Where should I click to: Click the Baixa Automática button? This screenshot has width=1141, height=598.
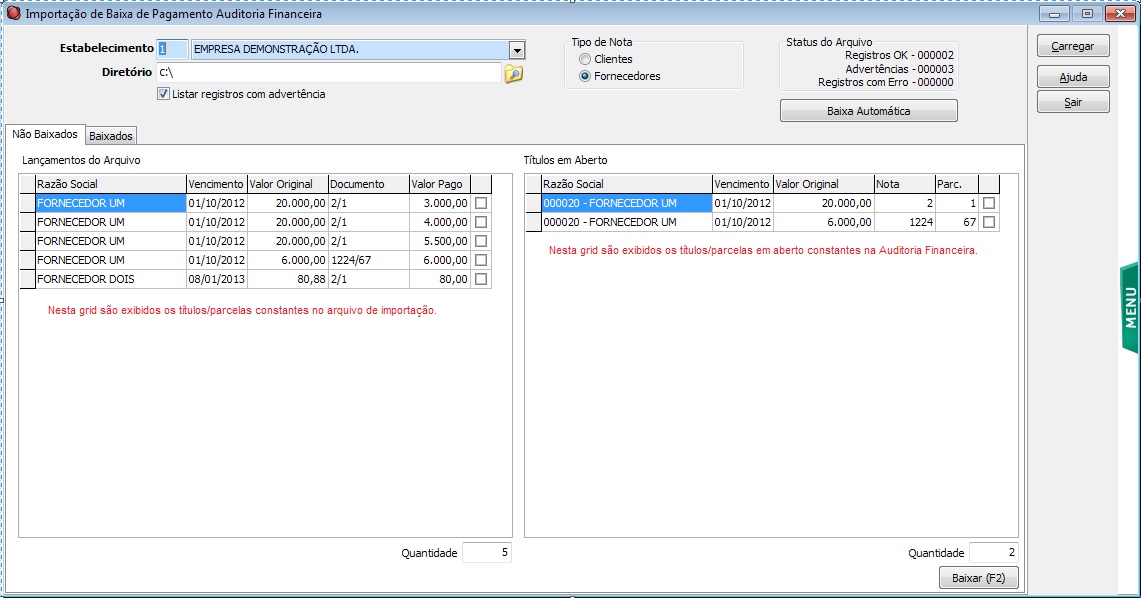point(868,111)
